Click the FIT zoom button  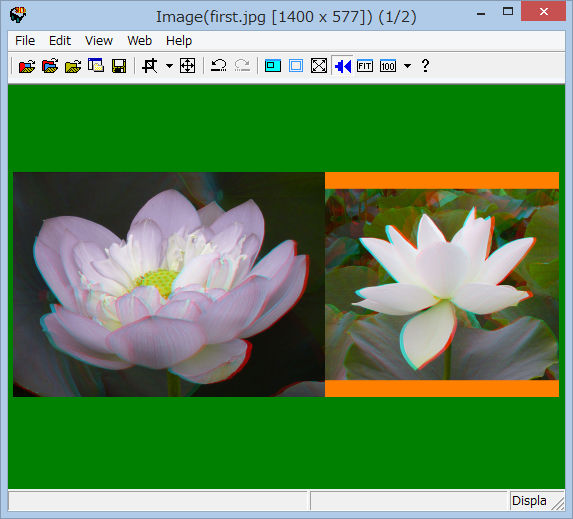(x=365, y=66)
